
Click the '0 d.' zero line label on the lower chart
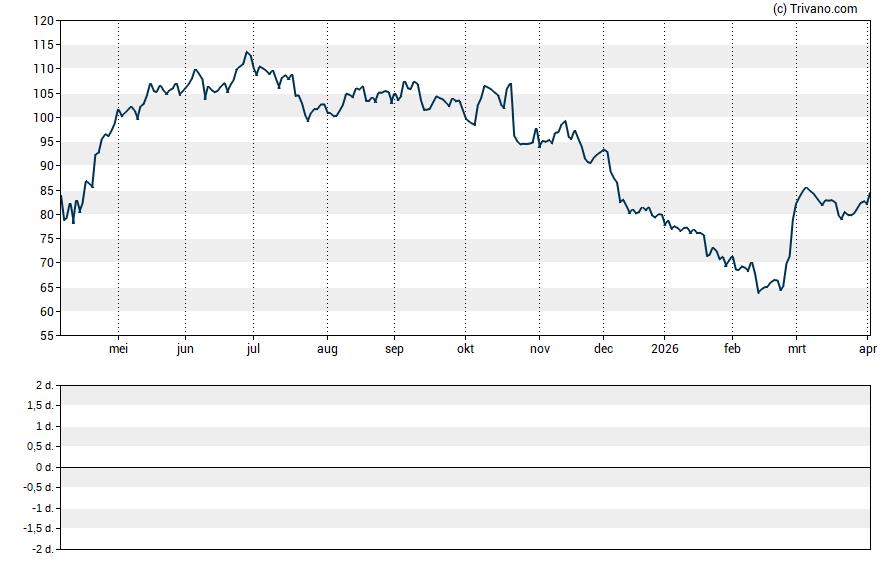pyautogui.click(x=43, y=468)
